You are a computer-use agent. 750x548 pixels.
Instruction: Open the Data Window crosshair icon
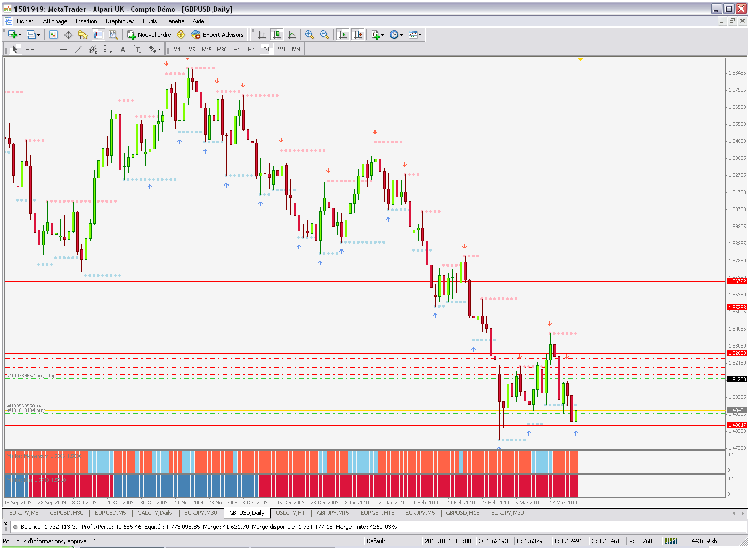coord(68,34)
